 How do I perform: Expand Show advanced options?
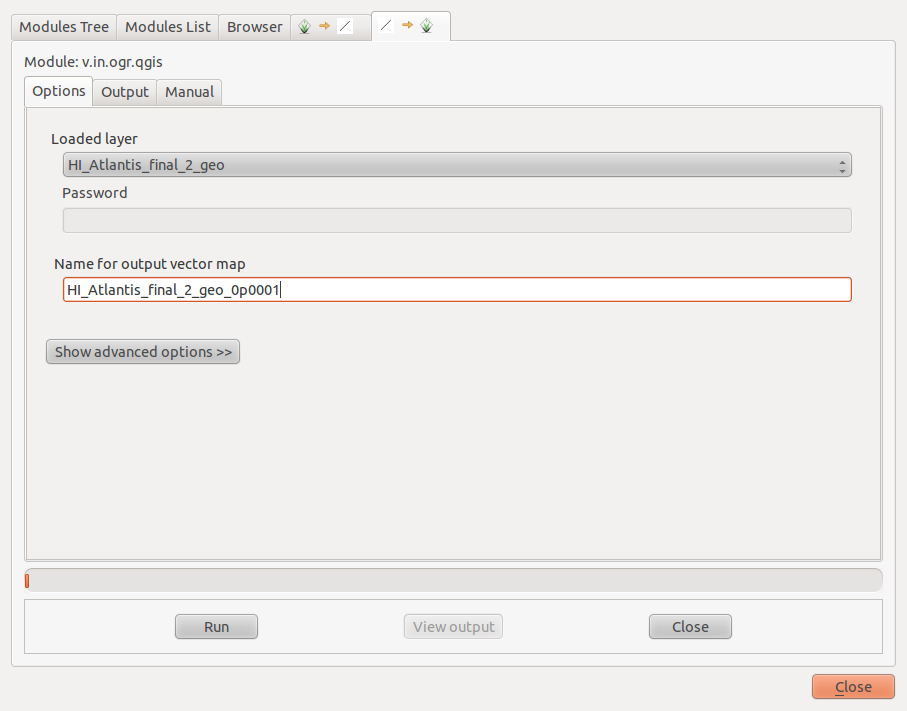143,352
